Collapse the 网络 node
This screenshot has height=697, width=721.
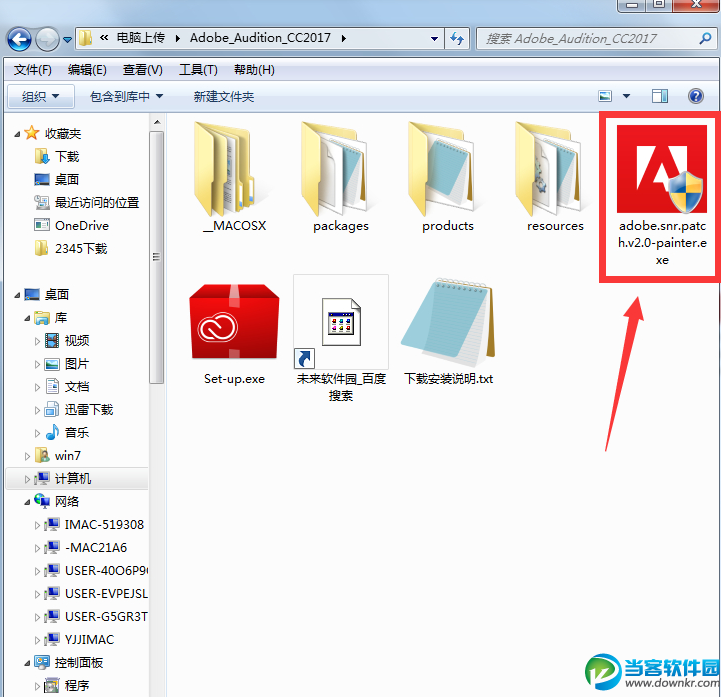tap(27, 502)
